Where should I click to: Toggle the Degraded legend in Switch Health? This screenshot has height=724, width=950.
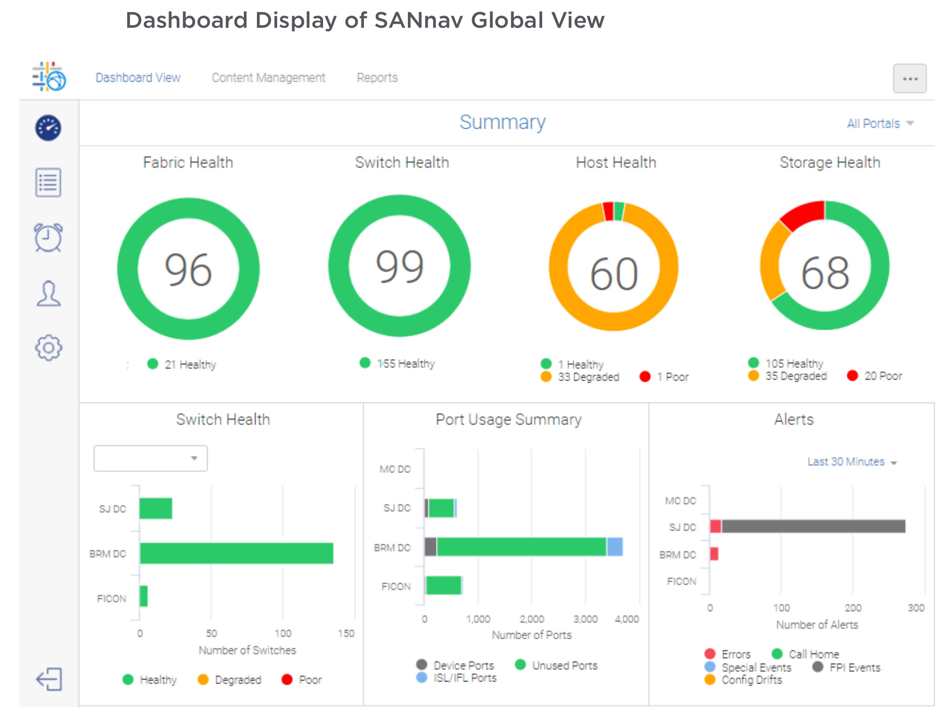230,680
